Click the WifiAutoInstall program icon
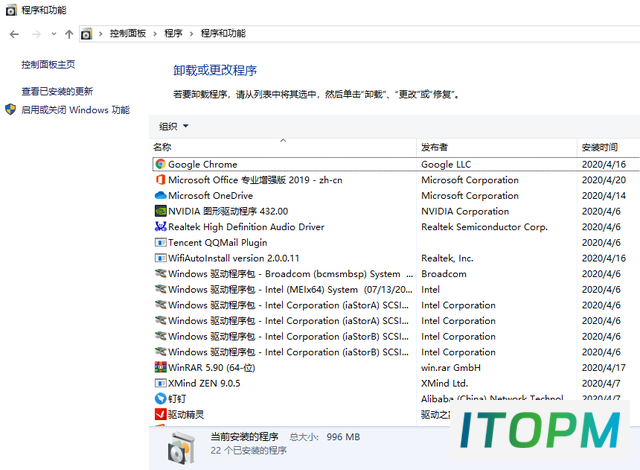This screenshot has height=470, width=640. pos(160,258)
